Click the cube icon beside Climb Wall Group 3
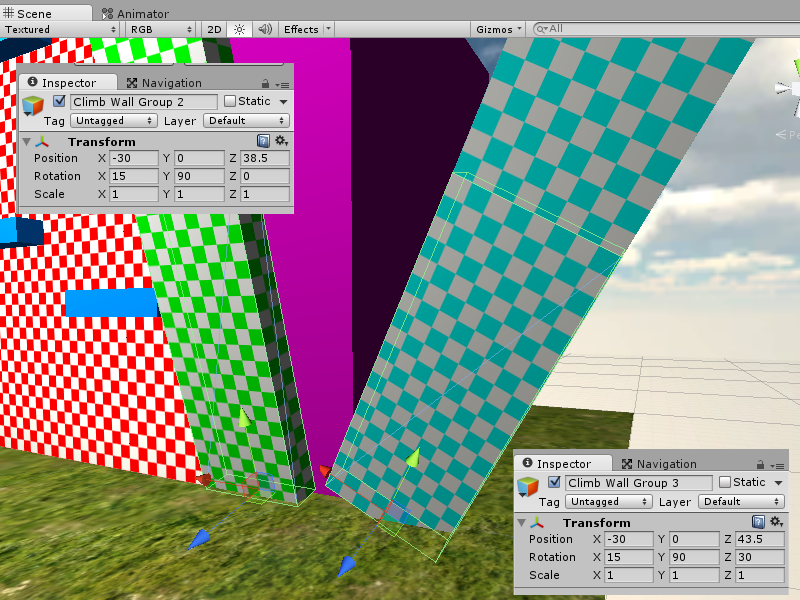 (526, 483)
